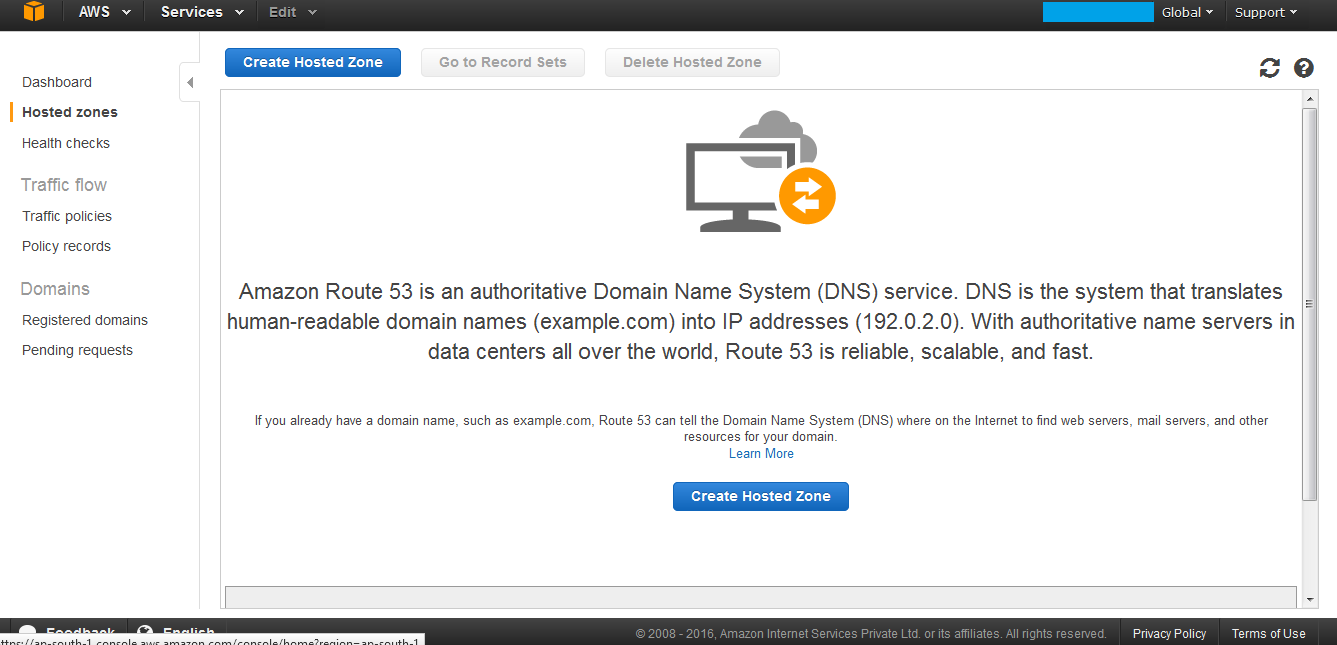
Task: Open Registered domains
Action: pyautogui.click(x=85, y=320)
